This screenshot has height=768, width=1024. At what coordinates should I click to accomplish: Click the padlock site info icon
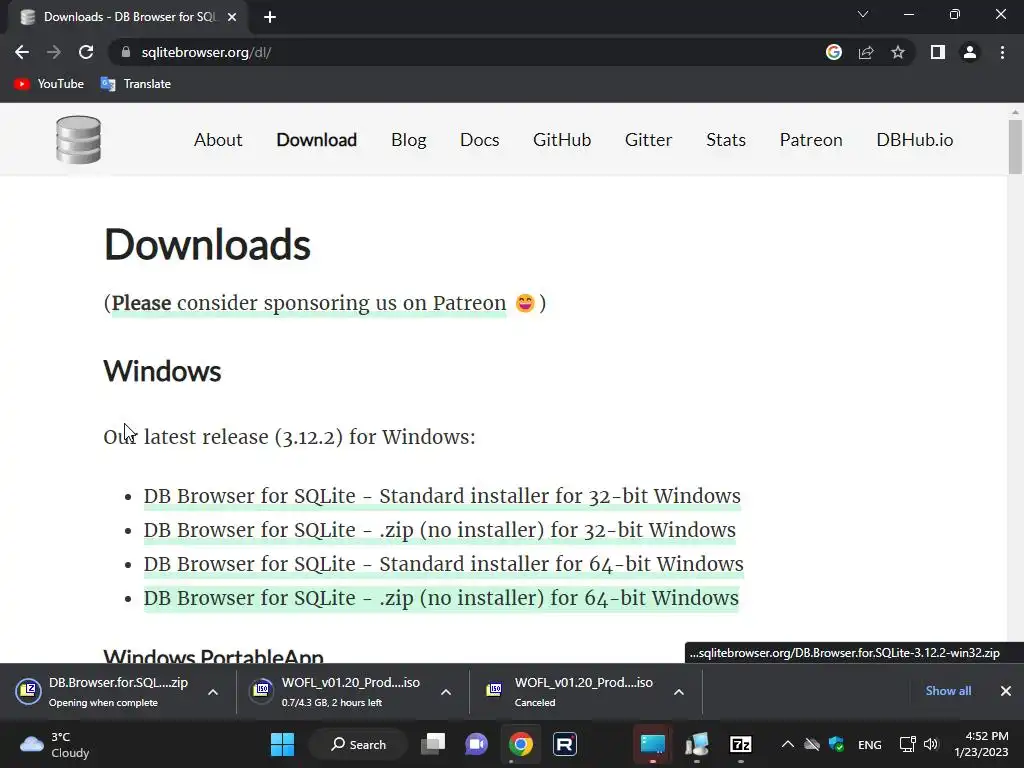click(x=126, y=52)
